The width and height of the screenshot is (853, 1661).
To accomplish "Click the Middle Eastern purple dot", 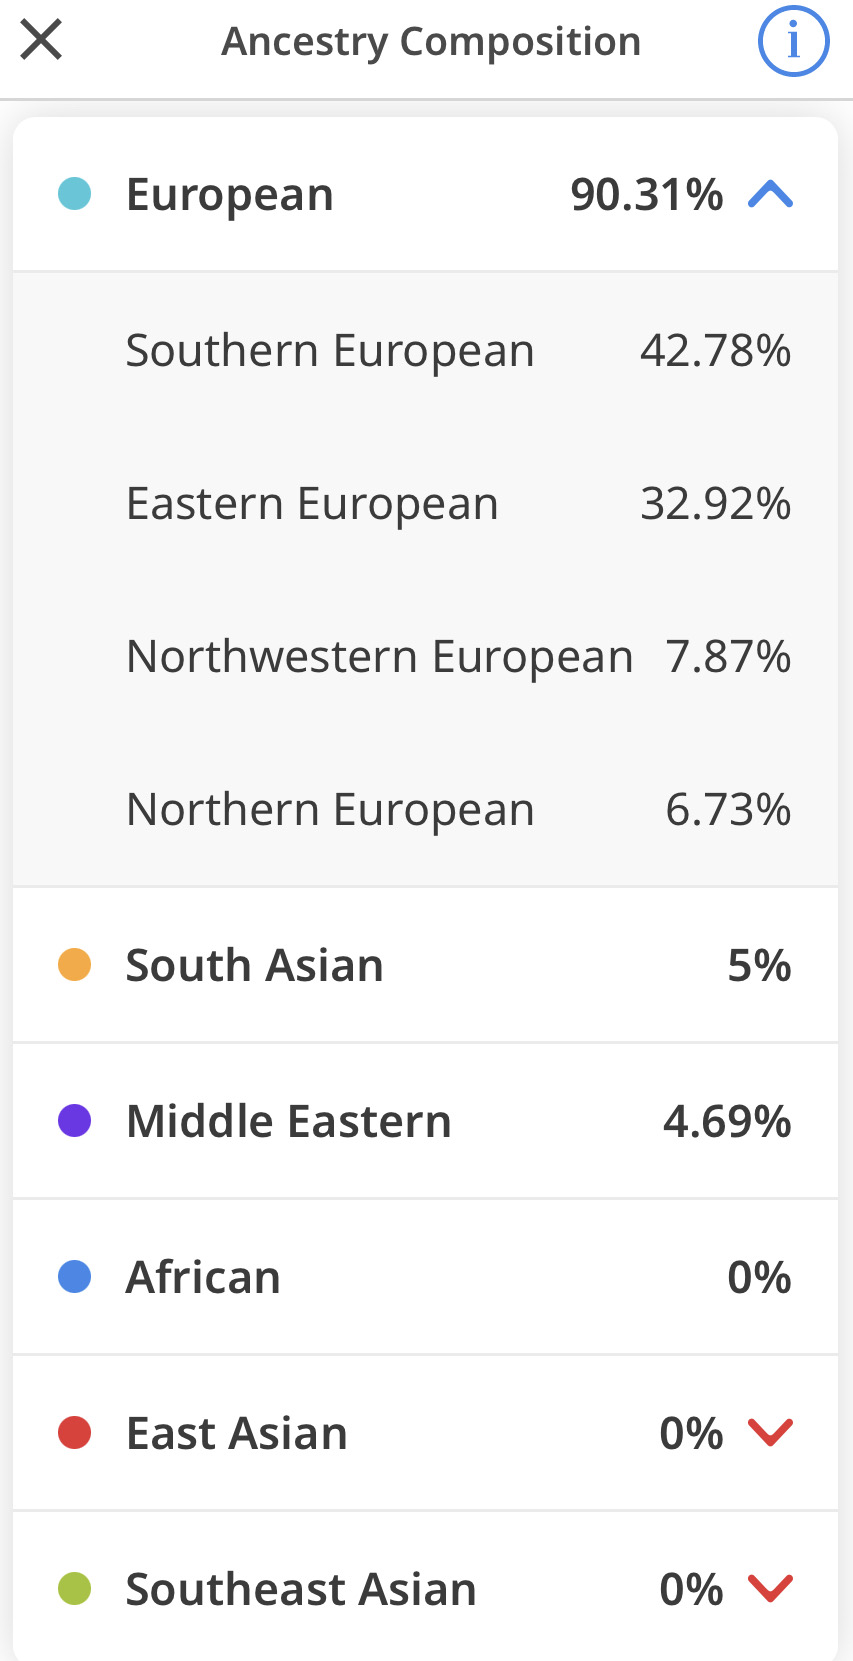I will tap(75, 1121).
